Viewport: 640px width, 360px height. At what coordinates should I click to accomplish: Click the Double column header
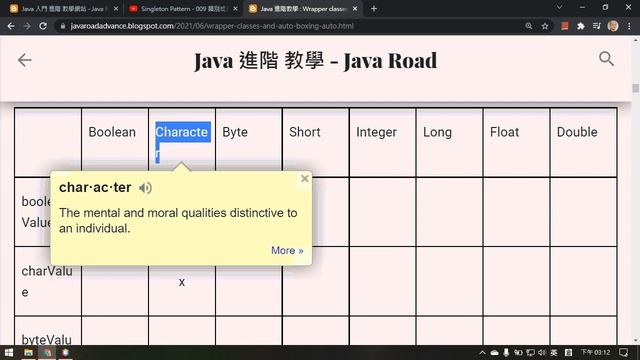577,132
